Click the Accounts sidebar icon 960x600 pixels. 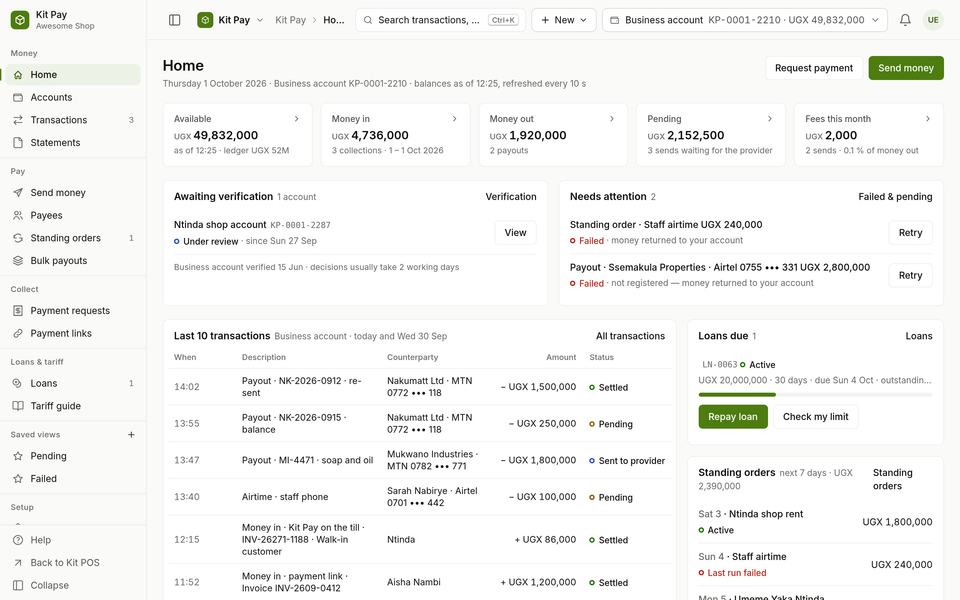18,97
